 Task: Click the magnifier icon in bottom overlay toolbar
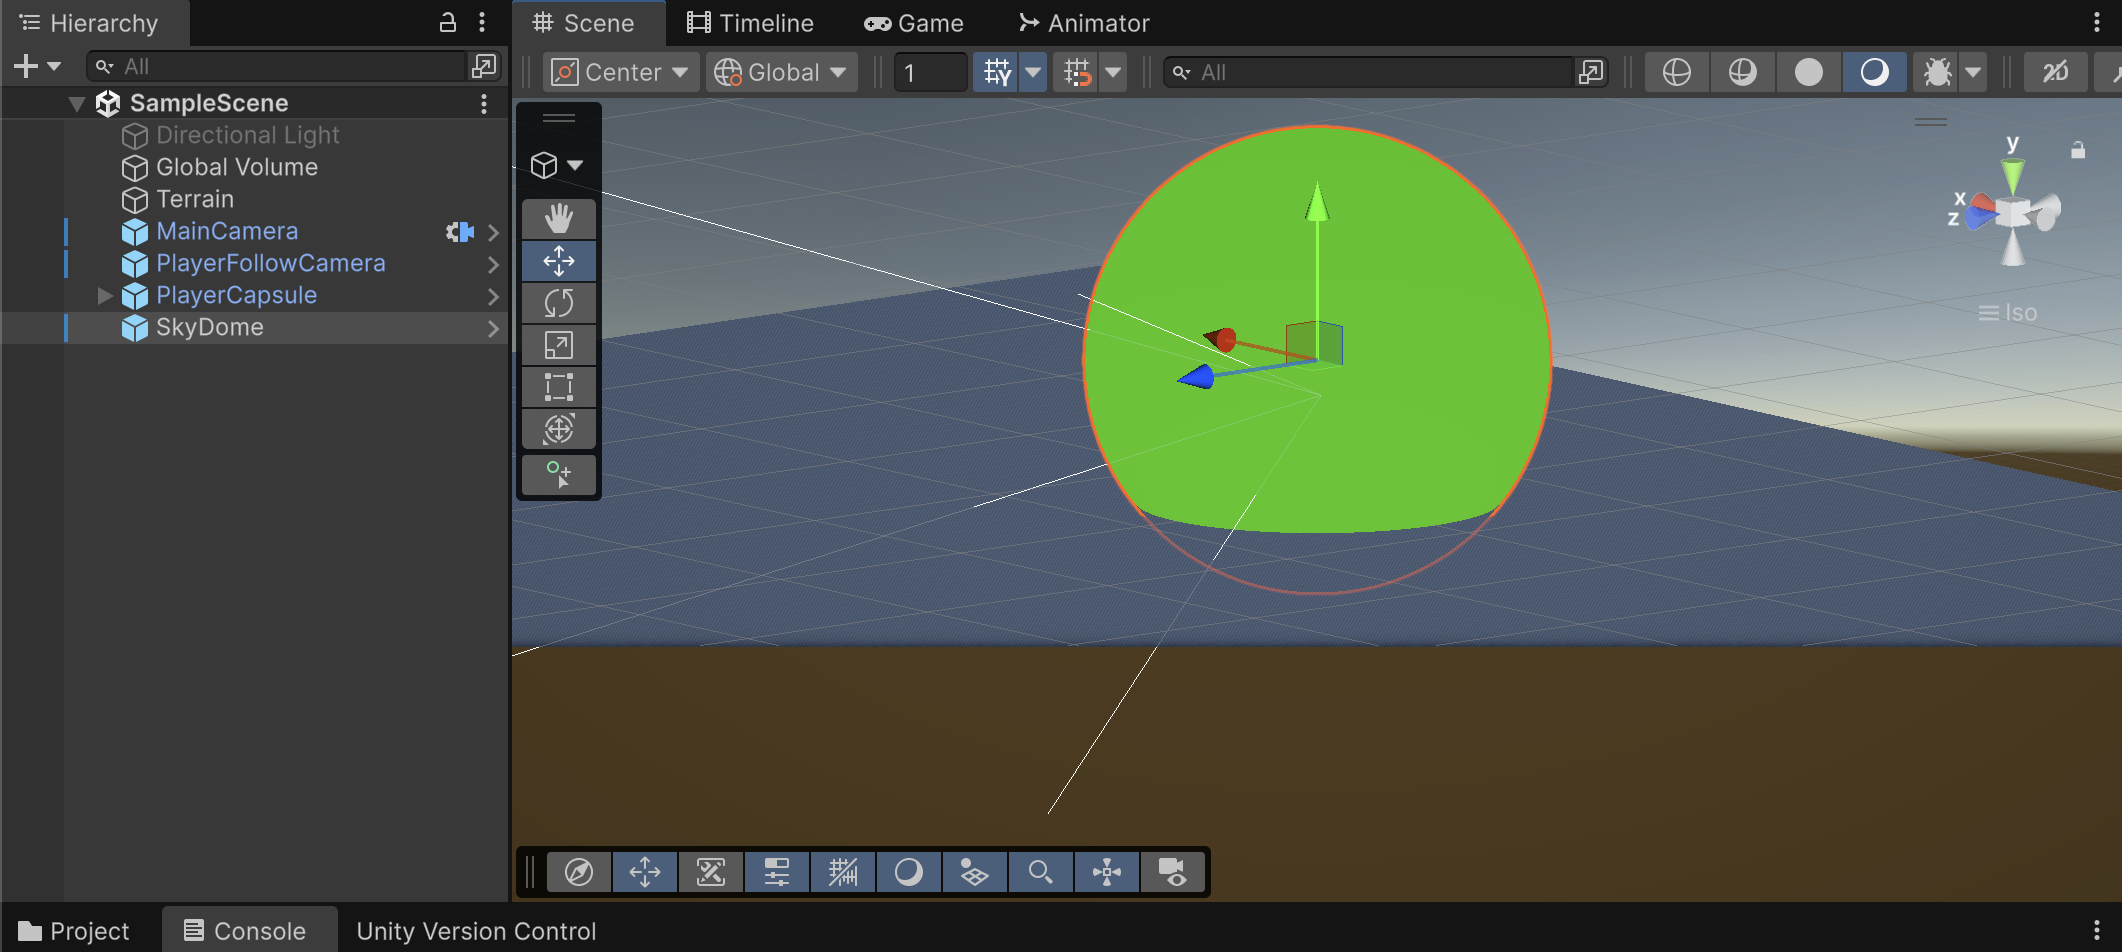tap(1040, 872)
